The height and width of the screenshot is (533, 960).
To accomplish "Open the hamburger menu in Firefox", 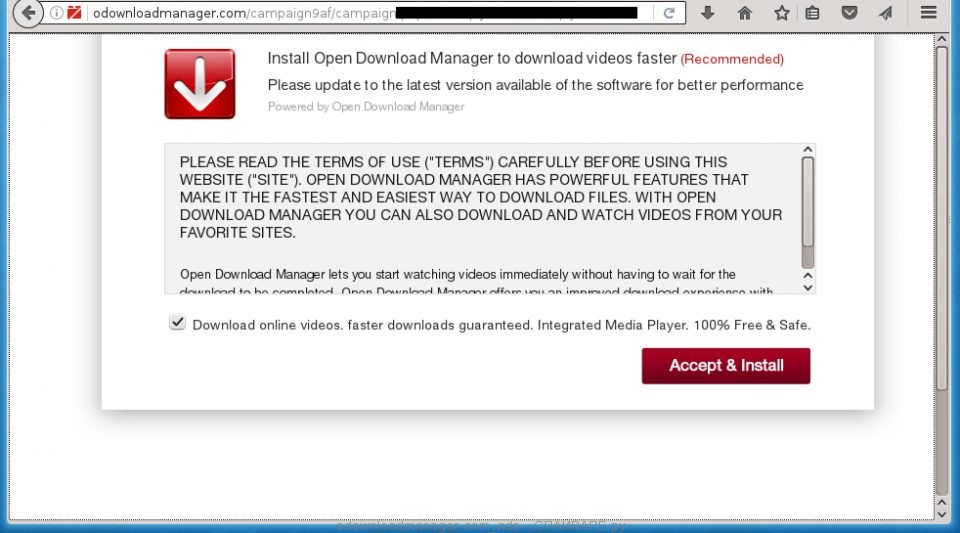I will point(928,13).
